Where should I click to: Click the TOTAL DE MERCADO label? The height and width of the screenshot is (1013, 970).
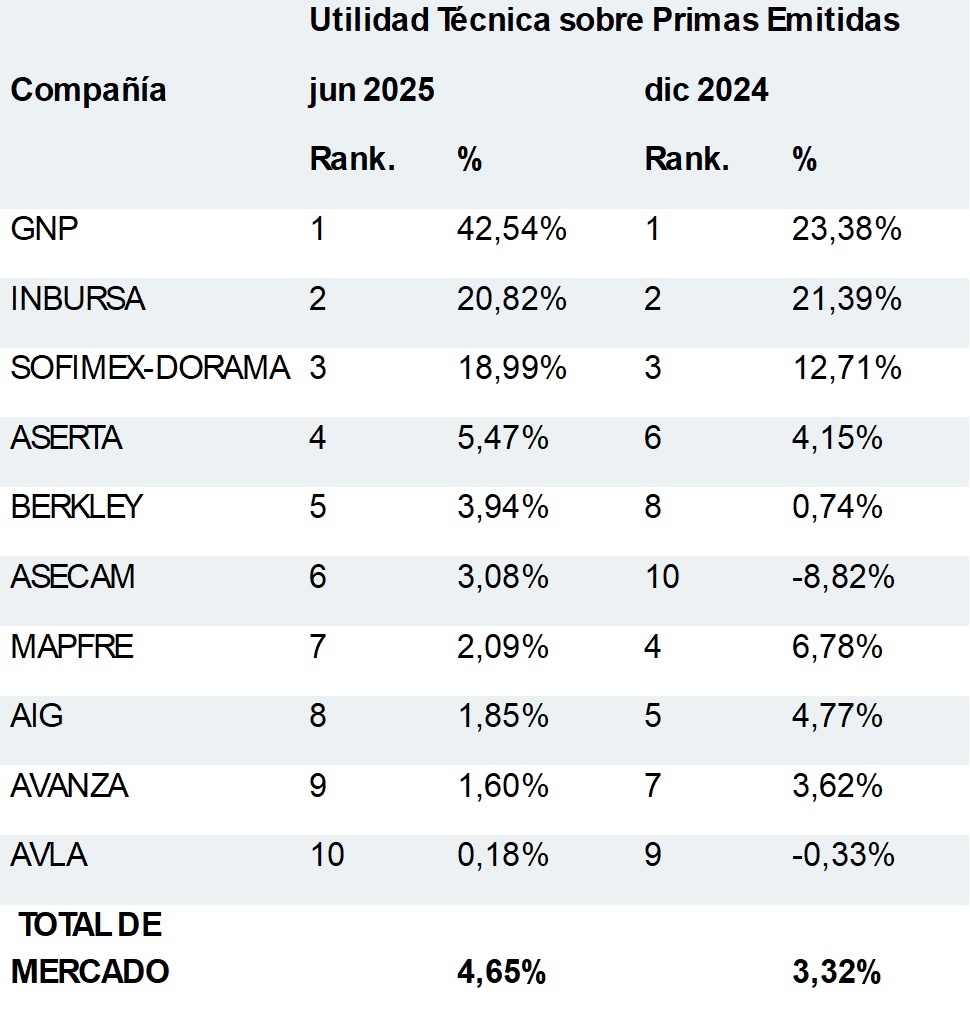tap(89, 948)
